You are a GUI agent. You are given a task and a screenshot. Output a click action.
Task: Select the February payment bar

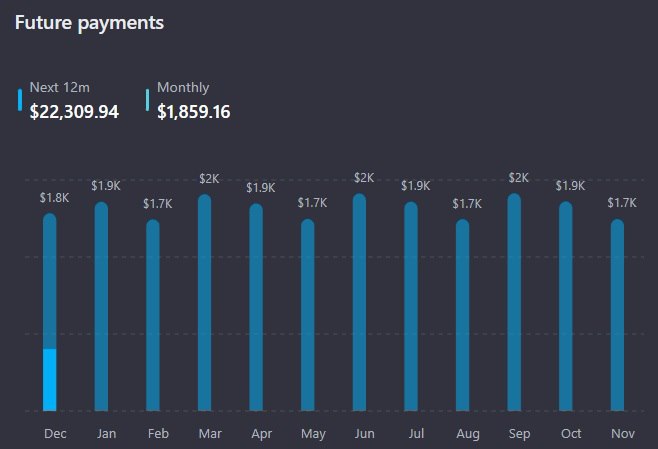(153, 315)
